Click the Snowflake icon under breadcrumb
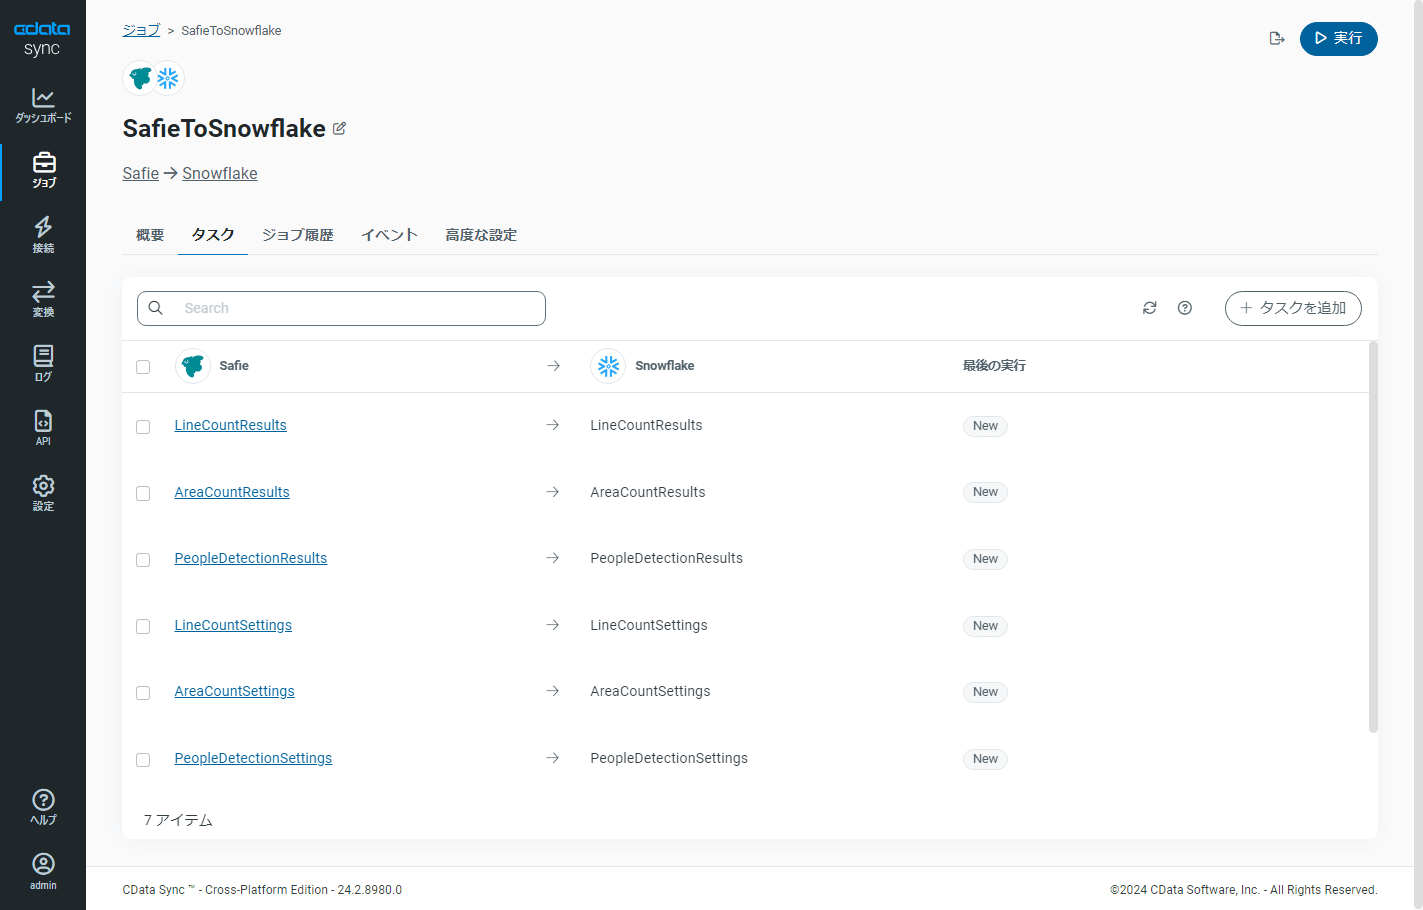Viewport: 1423px width, 910px height. tap(168, 78)
